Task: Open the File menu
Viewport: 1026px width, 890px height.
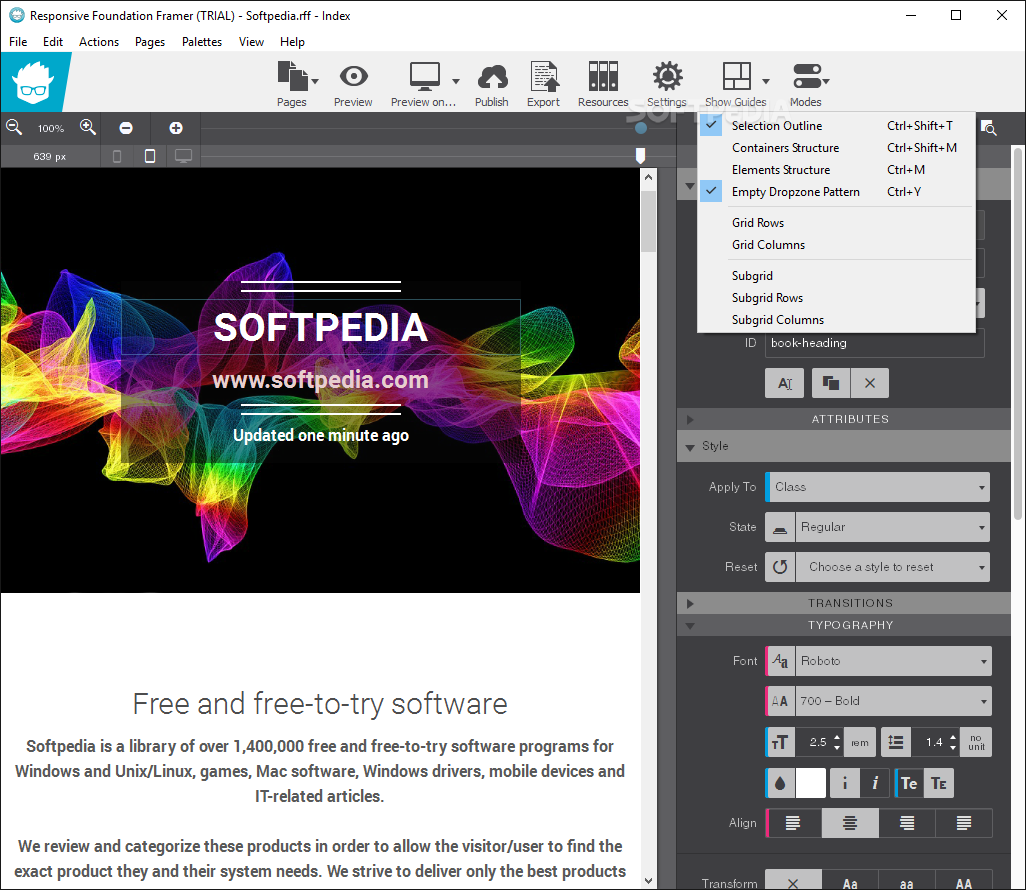Action: click(x=18, y=42)
